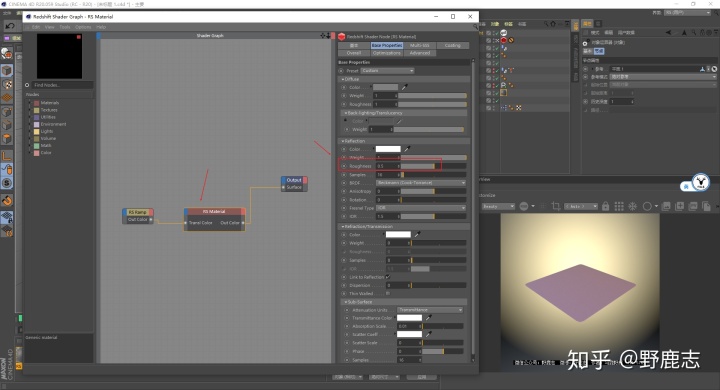Toggle animation dot beside Diffuse Weight

(344, 96)
